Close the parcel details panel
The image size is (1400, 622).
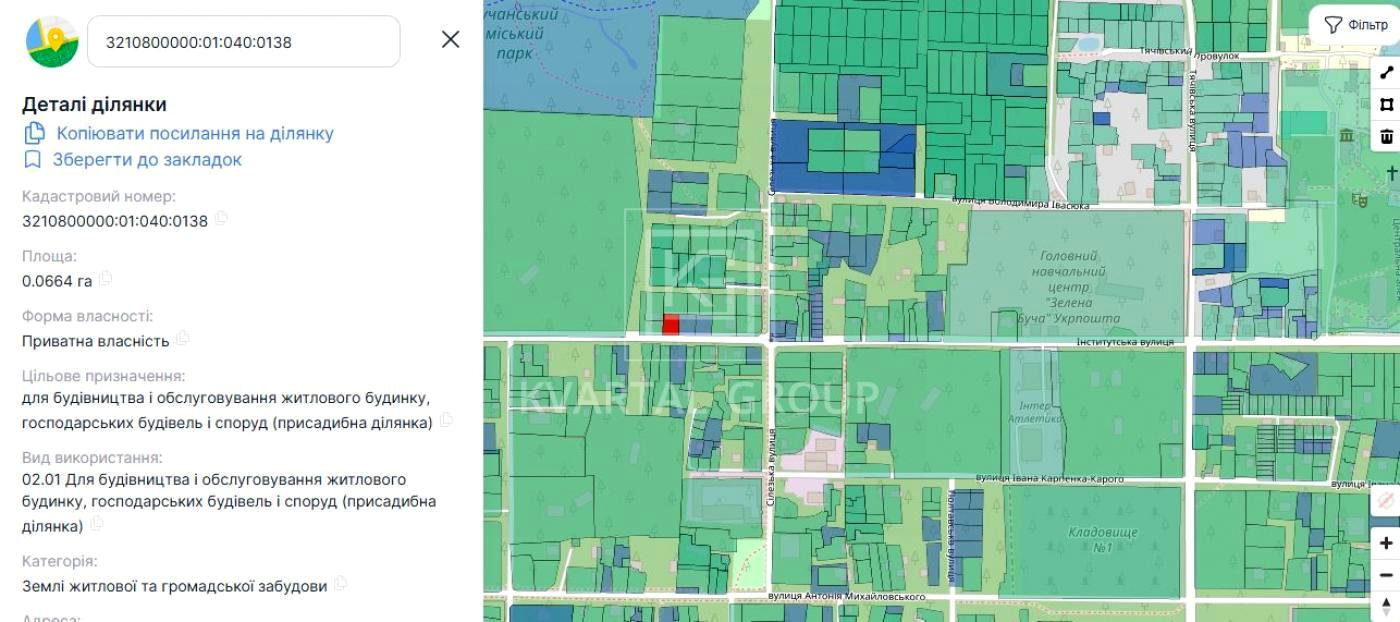pos(451,39)
